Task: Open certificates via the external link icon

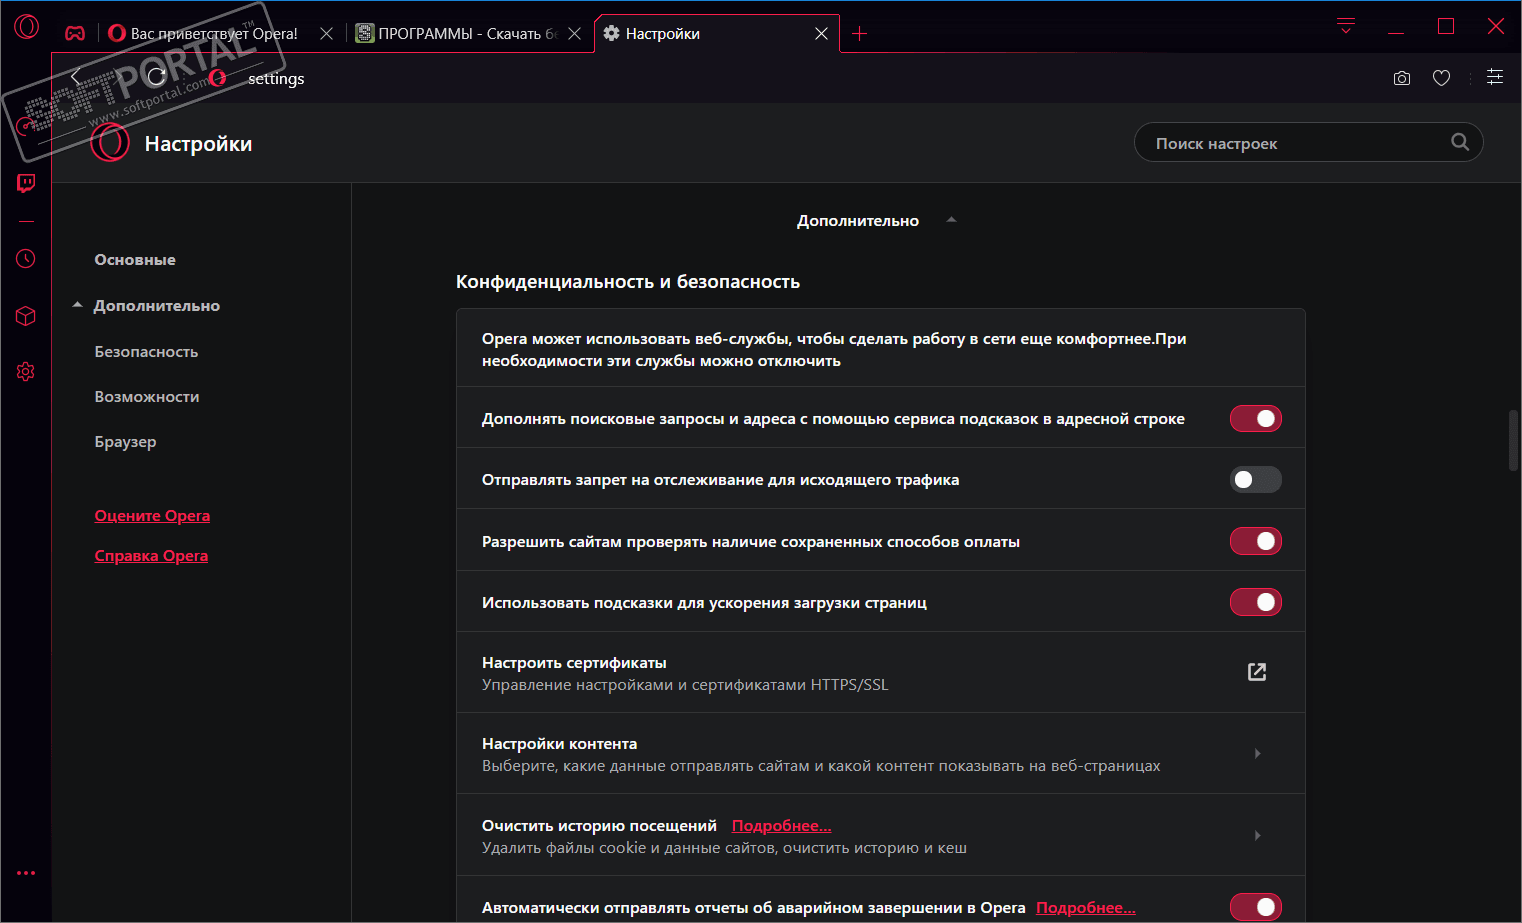Action: coord(1257,672)
